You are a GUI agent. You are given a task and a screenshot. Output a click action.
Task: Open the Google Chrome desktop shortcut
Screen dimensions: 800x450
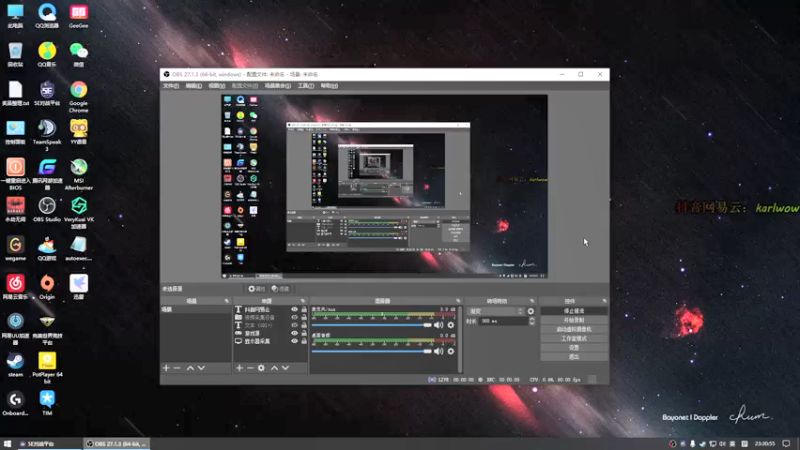click(79, 96)
